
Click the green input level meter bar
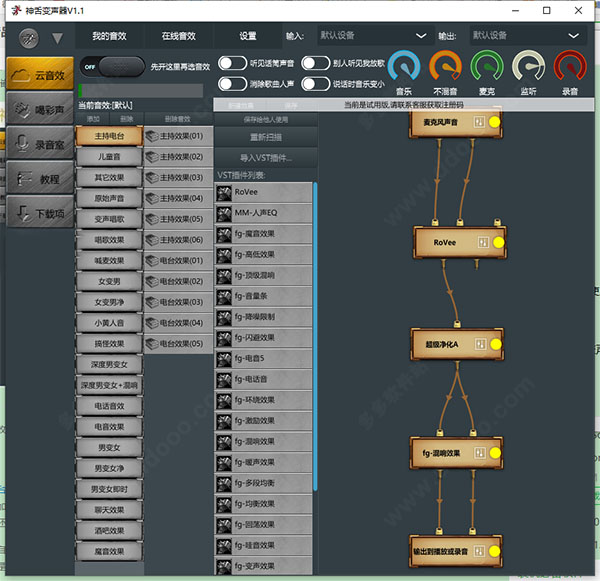pyautogui.click(x=140, y=91)
